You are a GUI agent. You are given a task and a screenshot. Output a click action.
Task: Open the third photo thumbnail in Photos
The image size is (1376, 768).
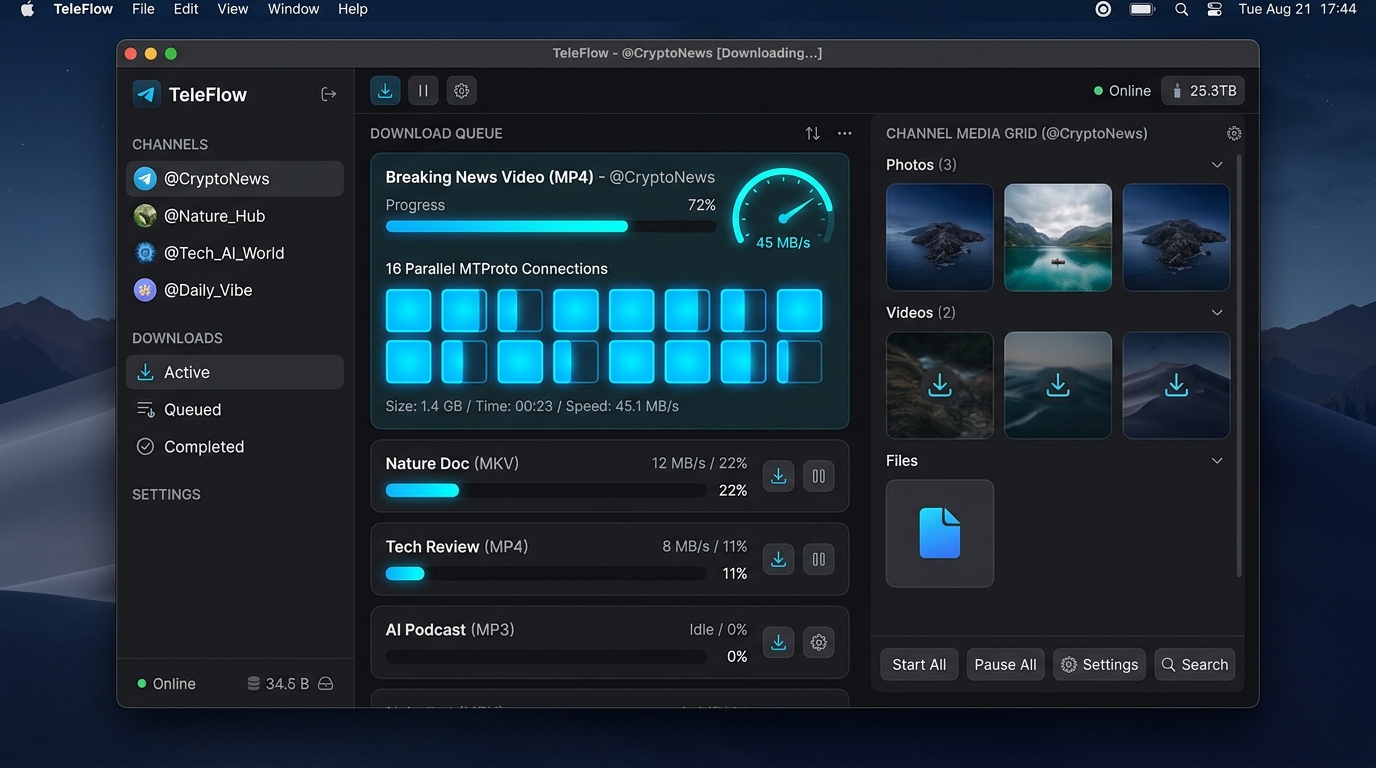(1176, 238)
